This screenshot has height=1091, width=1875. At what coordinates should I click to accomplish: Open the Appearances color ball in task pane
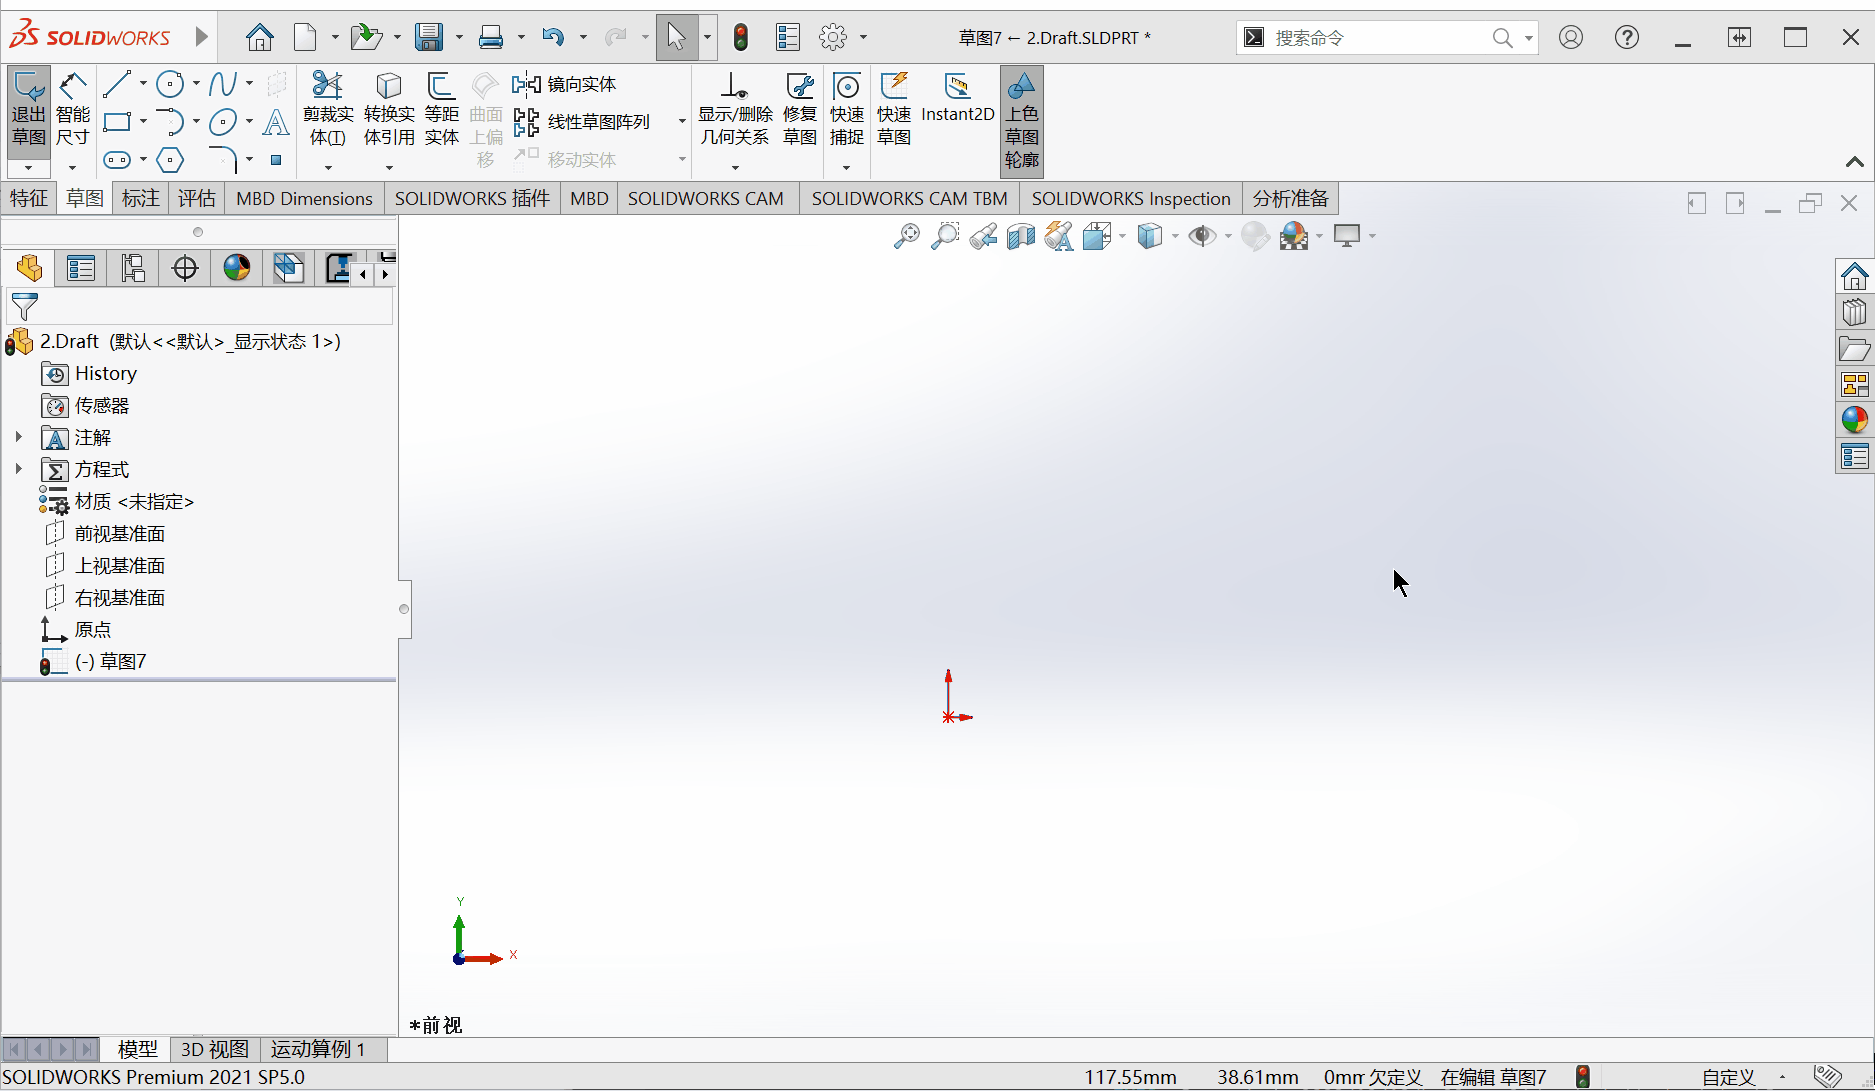[x=1854, y=421]
